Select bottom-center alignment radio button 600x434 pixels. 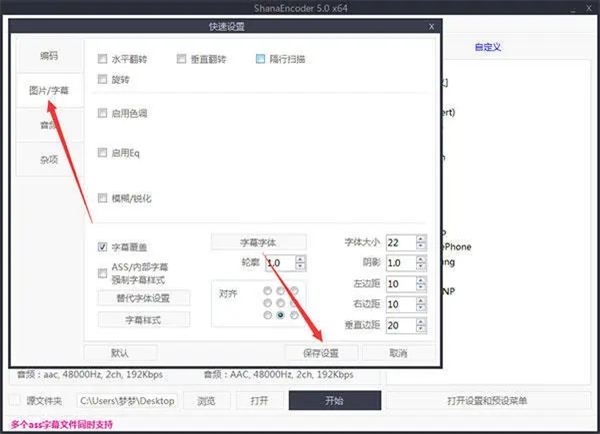(x=281, y=316)
